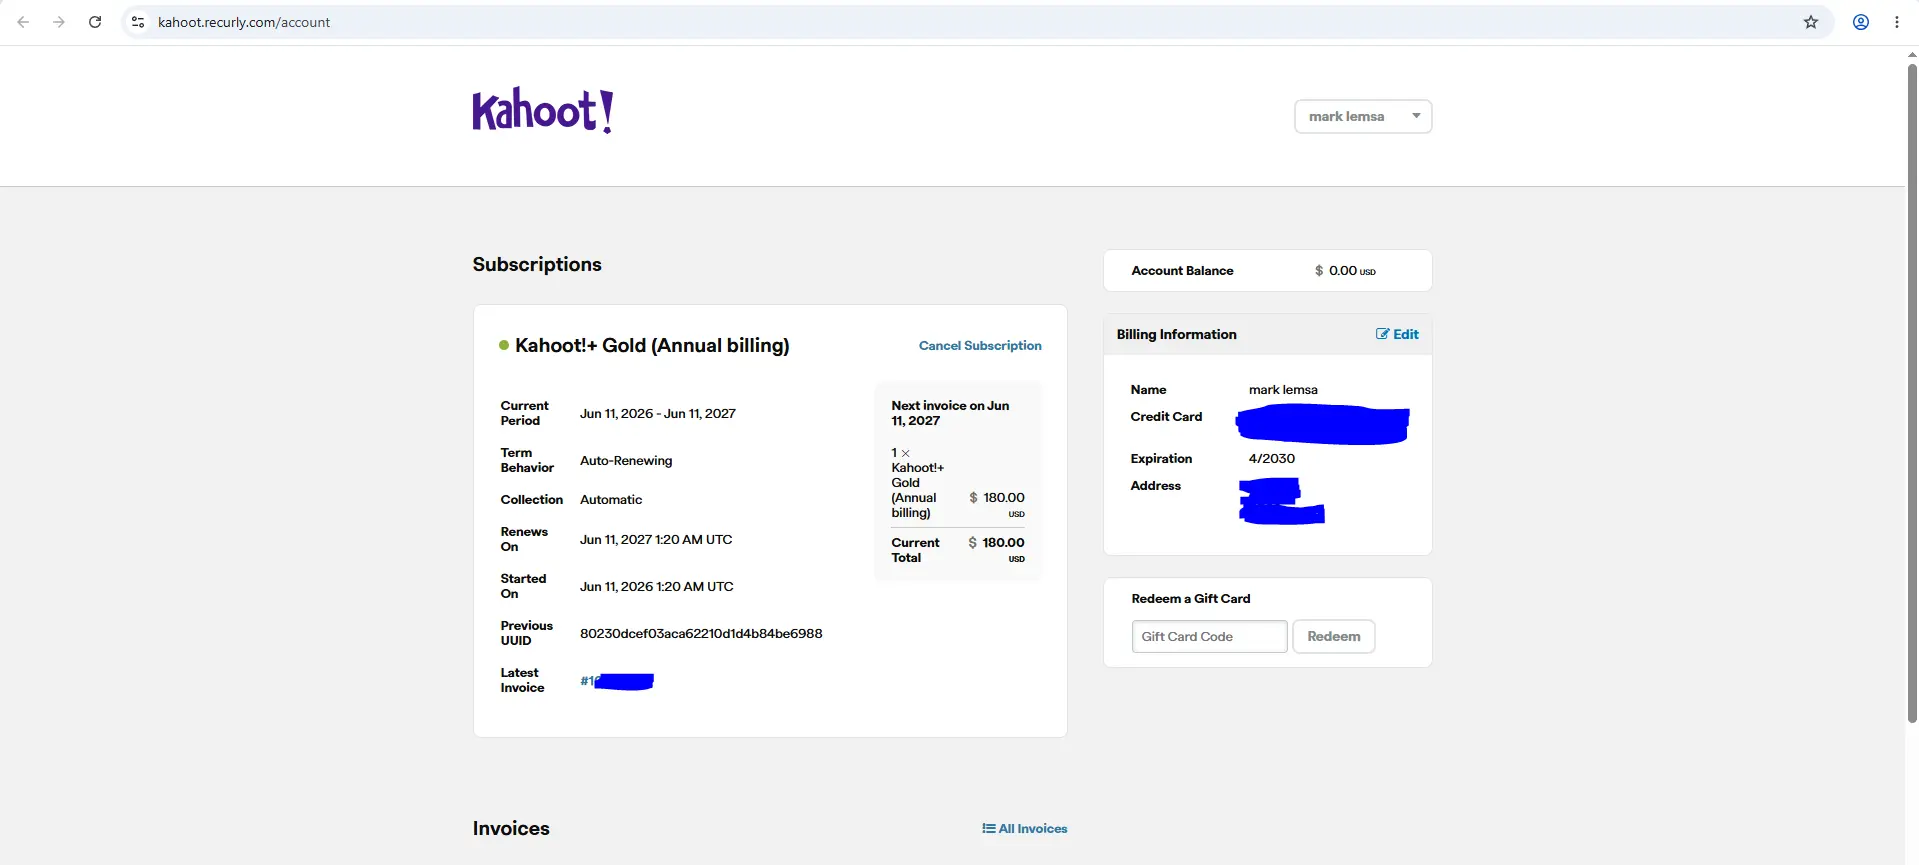This screenshot has height=865, width=1919.
Task: Open the browser three-dot menu
Action: (1897, 22)
